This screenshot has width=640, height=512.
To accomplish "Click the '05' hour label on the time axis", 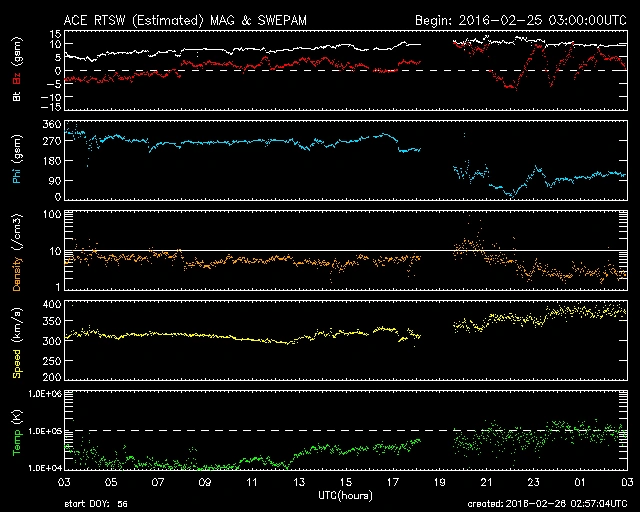I will [x=111, y=483].
